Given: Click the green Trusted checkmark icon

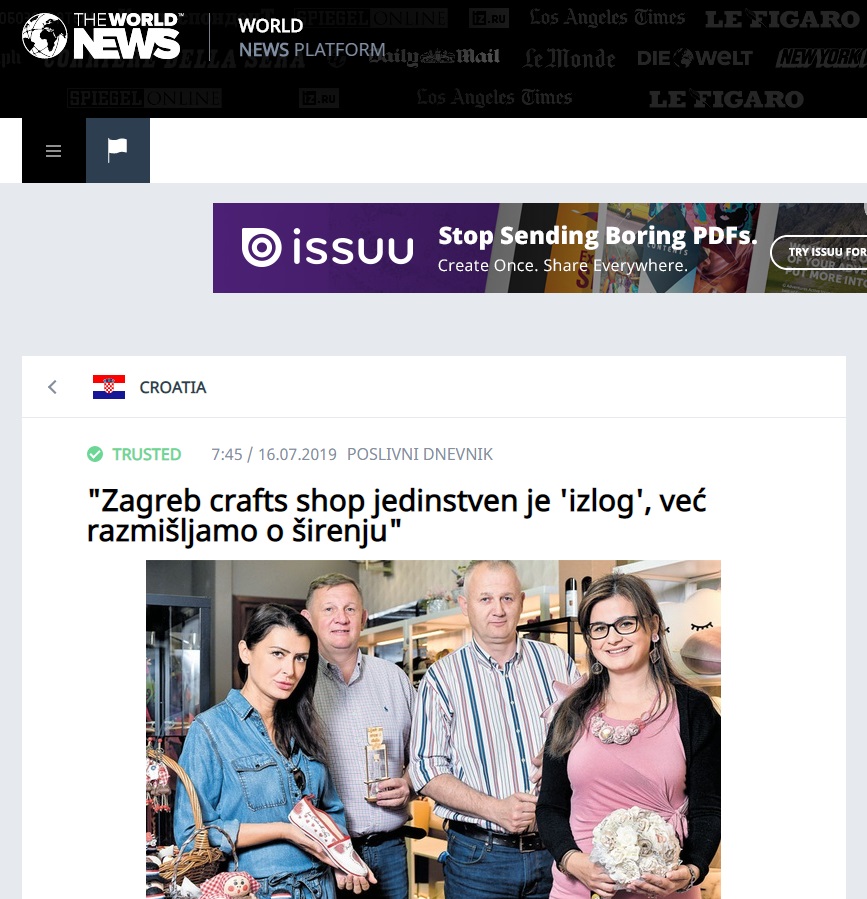Looking at the screenshot, I should click(95, 454).
